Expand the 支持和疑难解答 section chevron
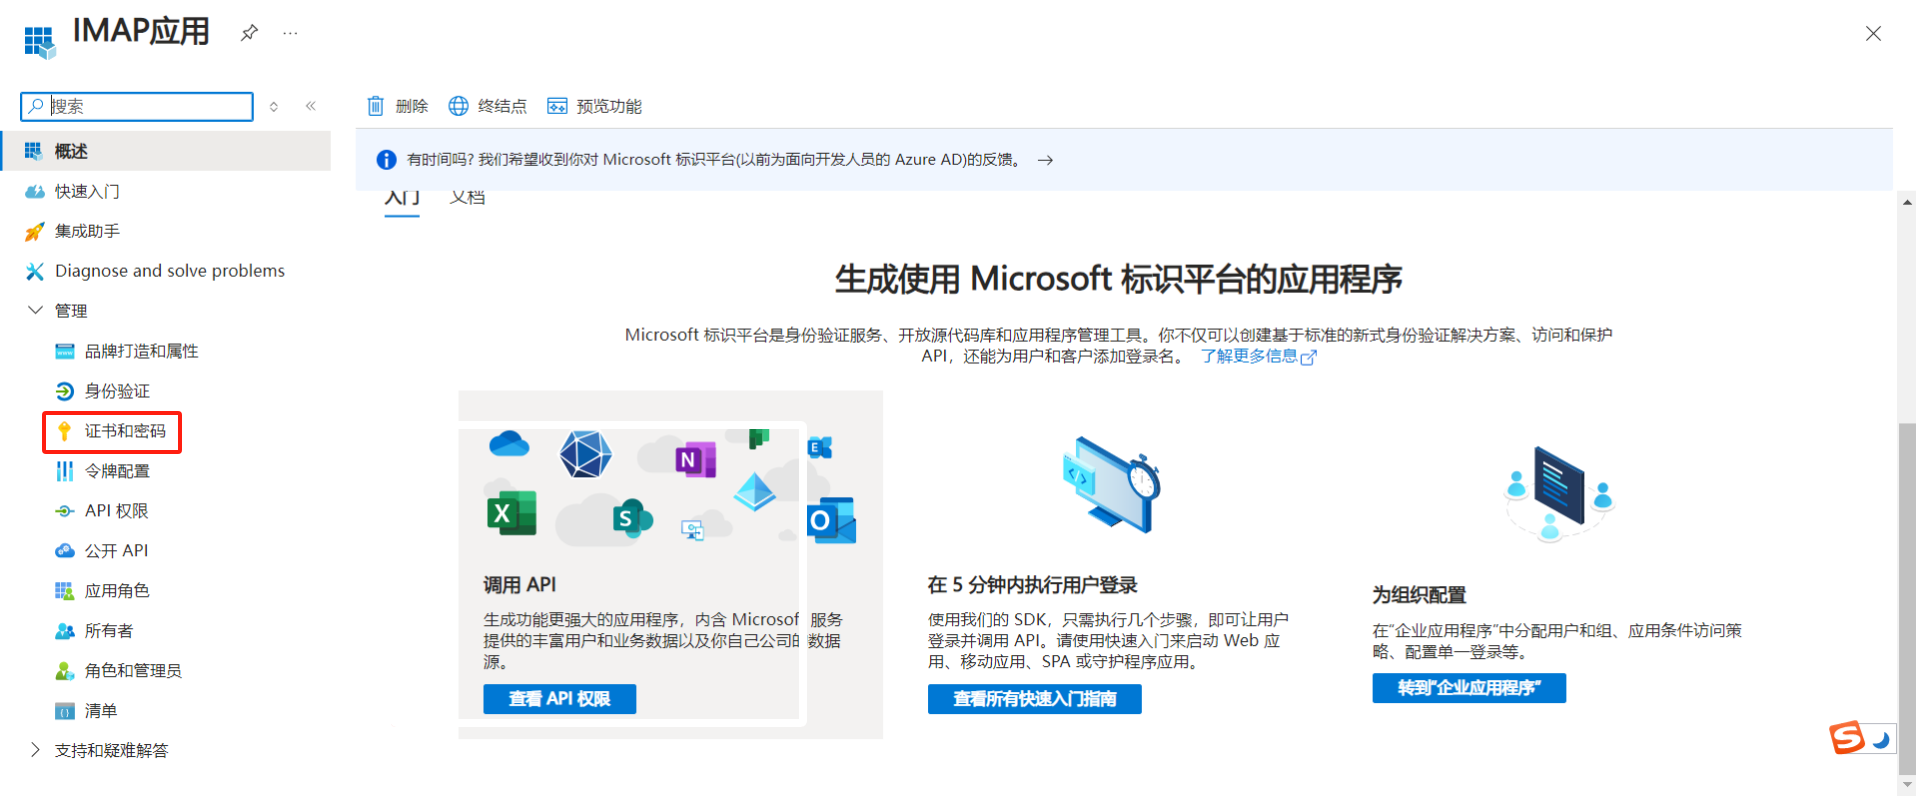 point(35,750)
